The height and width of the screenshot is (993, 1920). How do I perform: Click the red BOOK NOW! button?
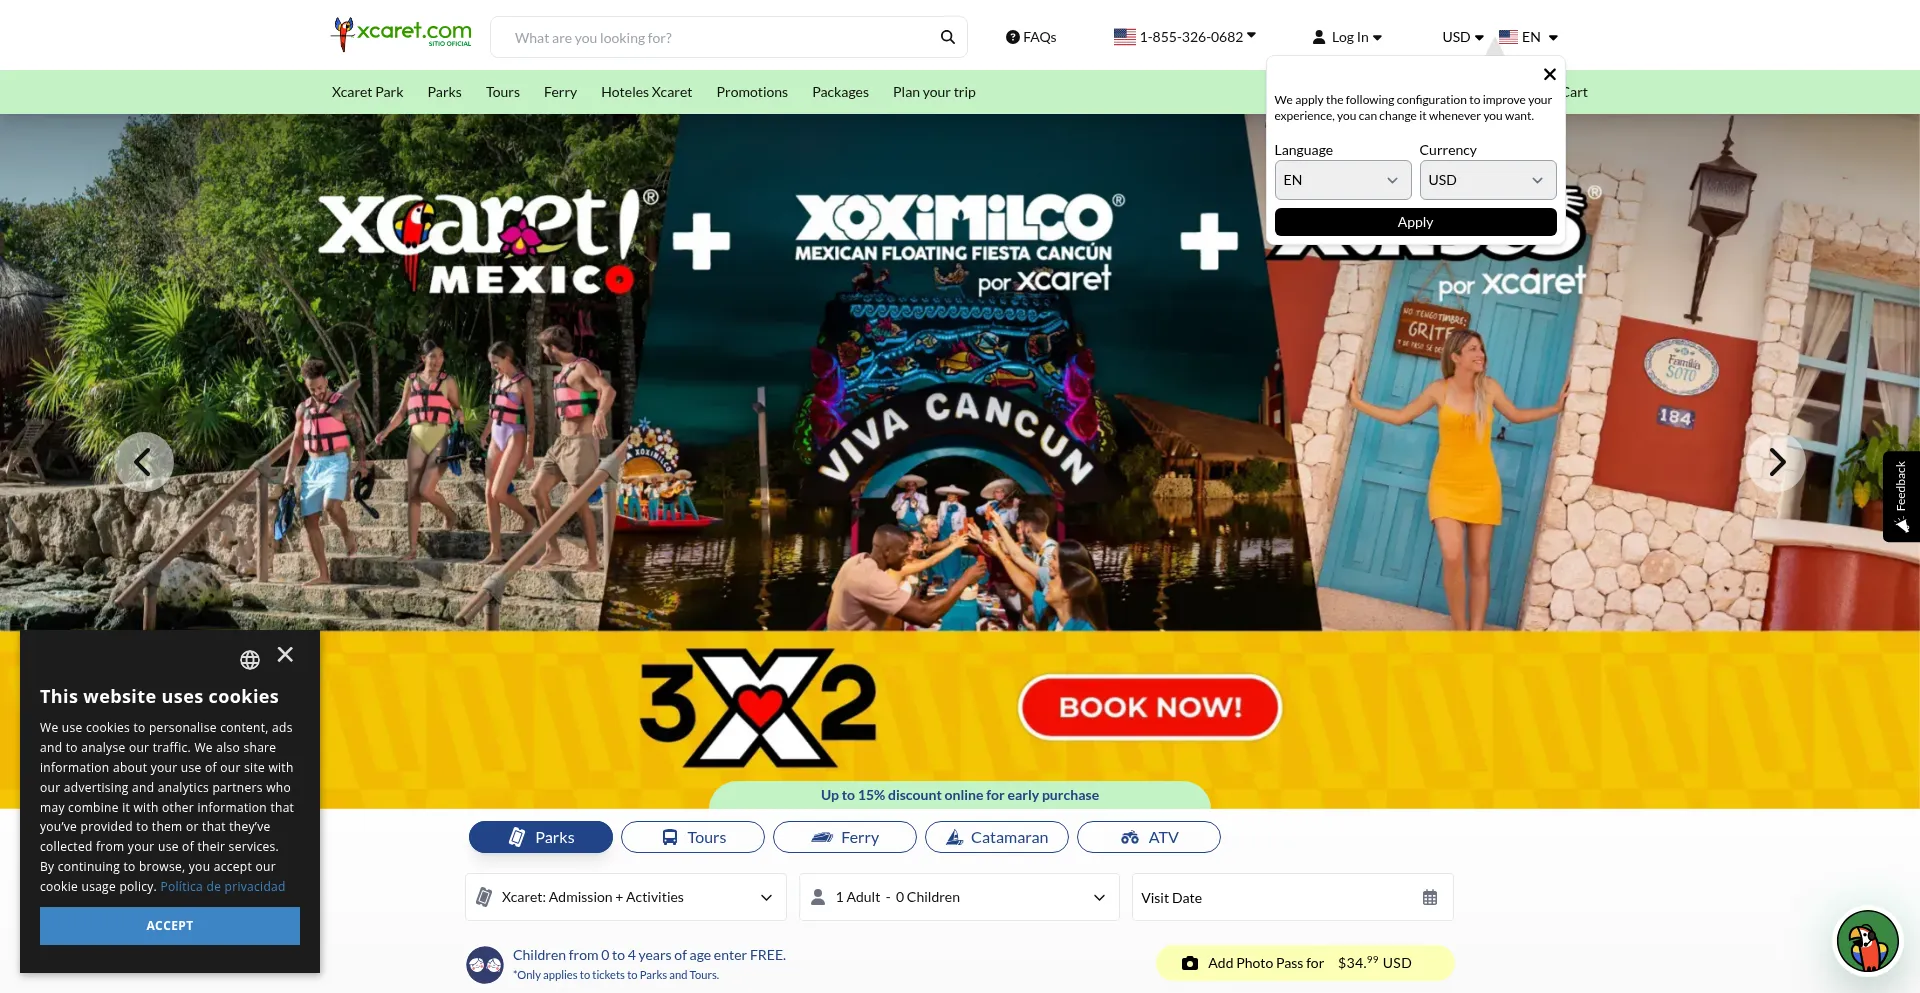point(1150,707)
